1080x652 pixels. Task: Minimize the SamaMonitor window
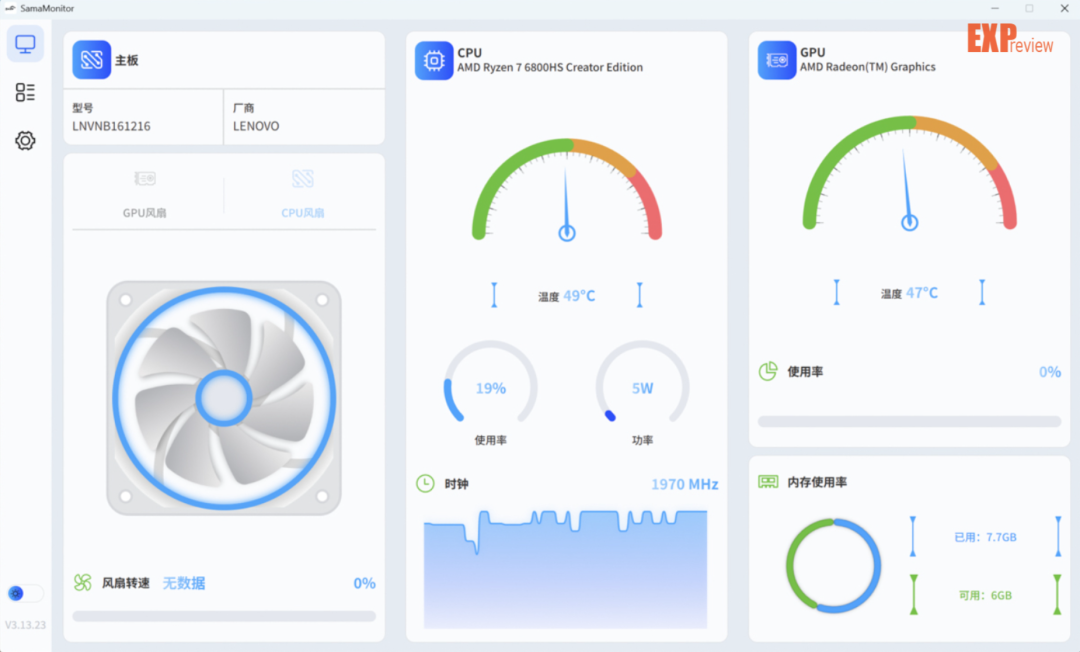[995, 8]
